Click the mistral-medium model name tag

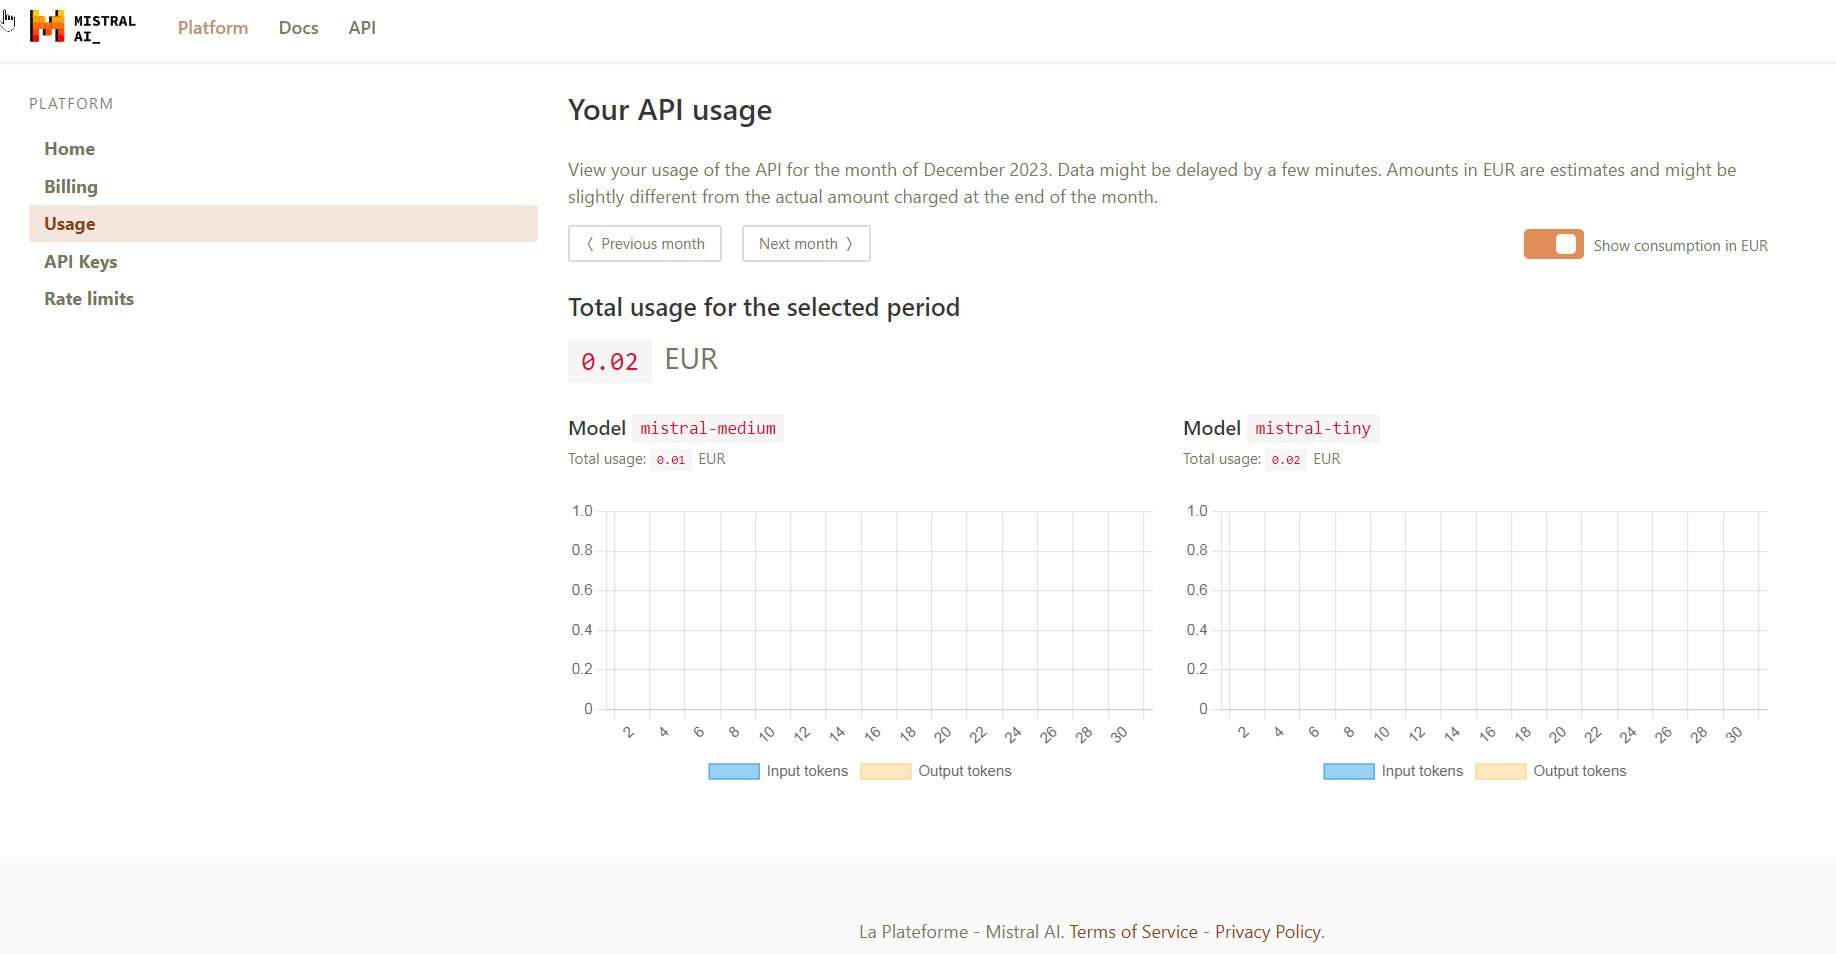click(708, 428)
